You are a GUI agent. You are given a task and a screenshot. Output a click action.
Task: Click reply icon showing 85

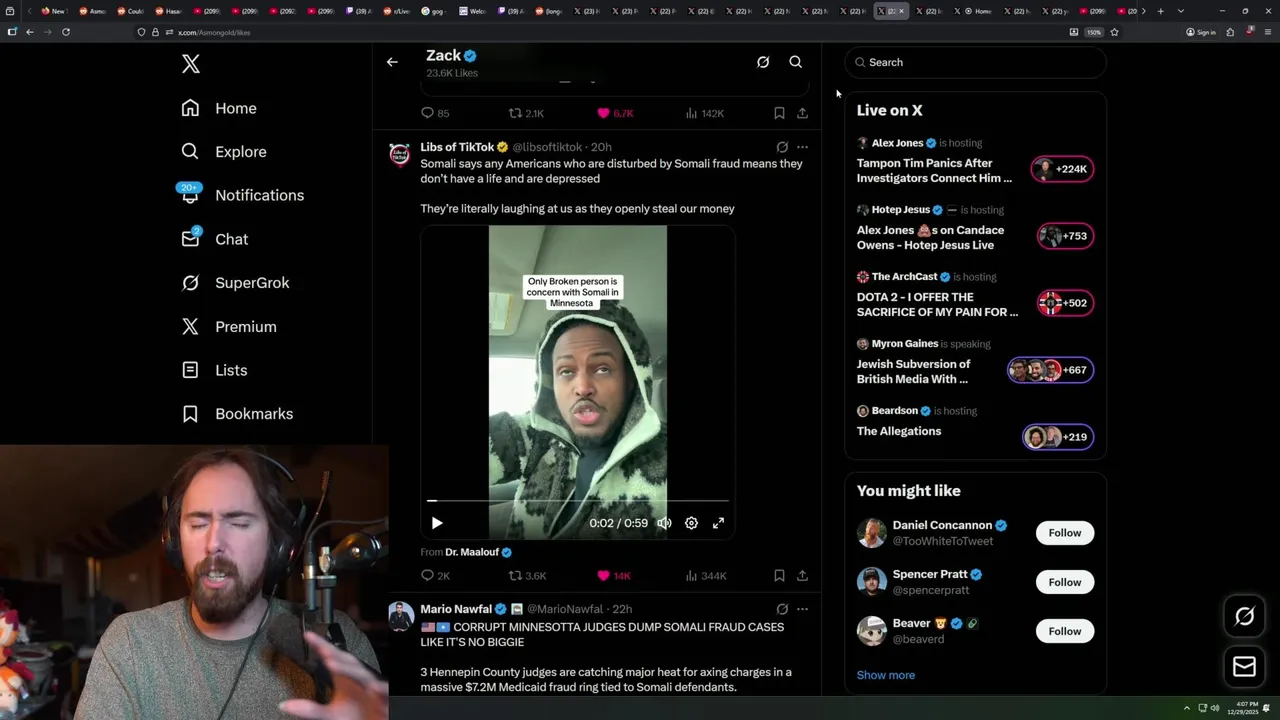(x=435, y=113)
